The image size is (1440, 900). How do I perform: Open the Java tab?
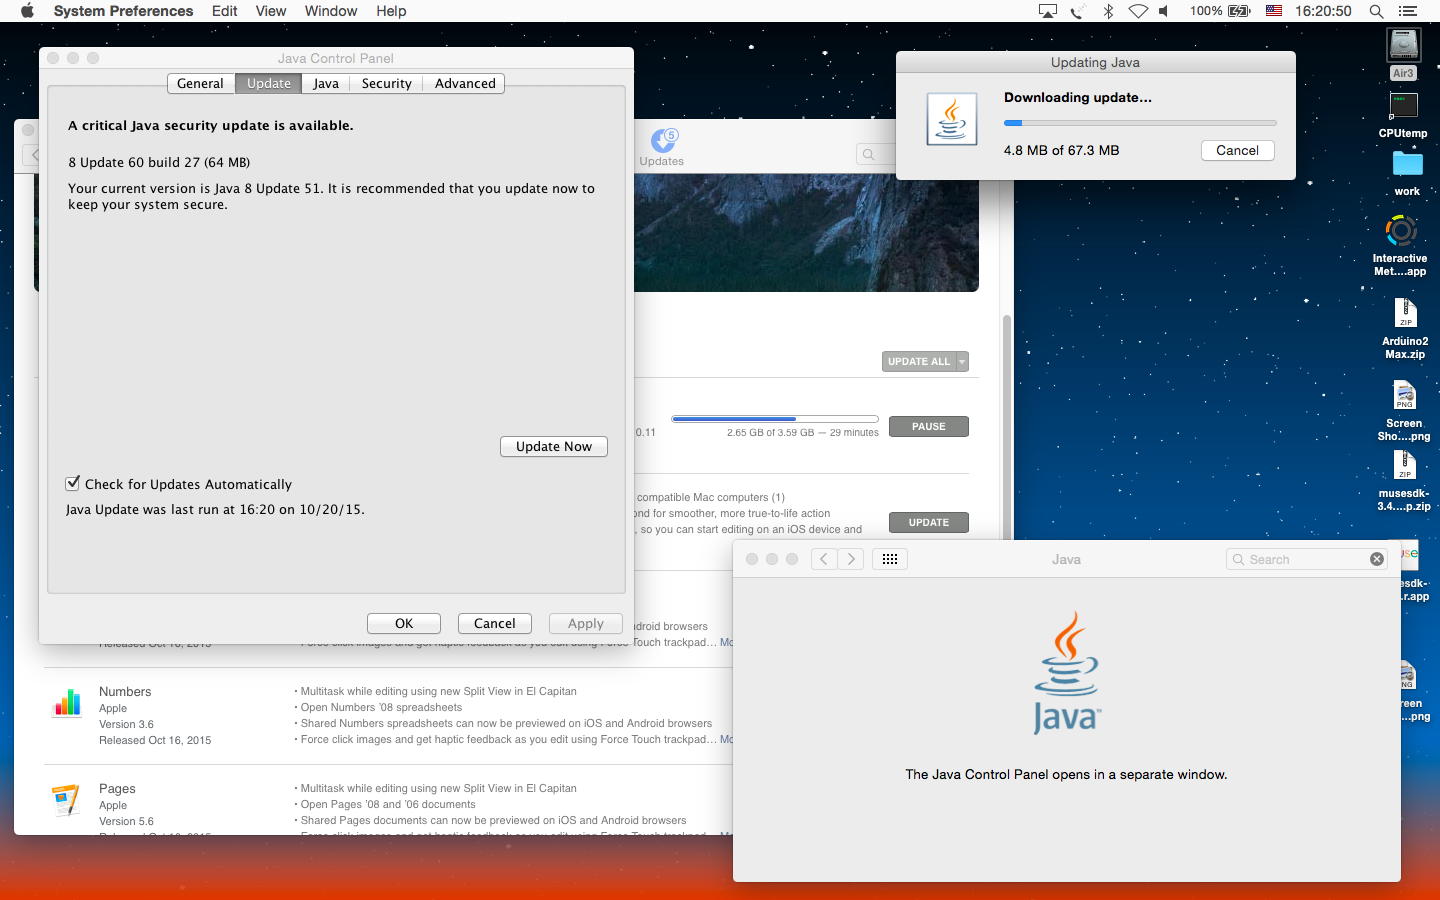[326, 84]
